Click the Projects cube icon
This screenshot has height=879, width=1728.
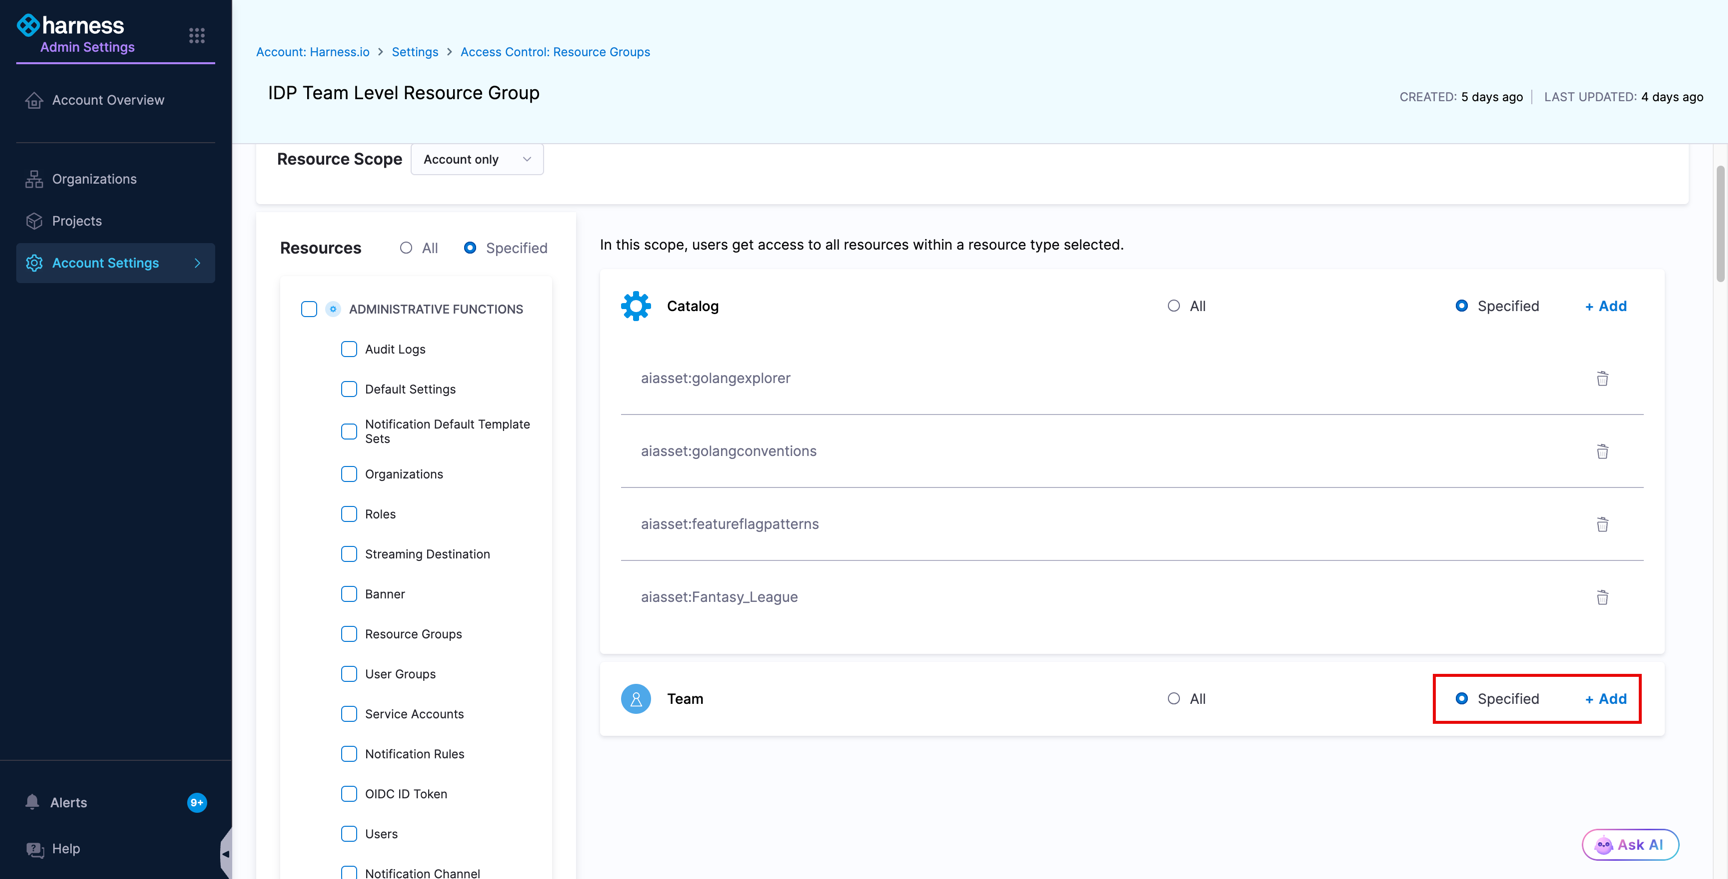(34, 221)
